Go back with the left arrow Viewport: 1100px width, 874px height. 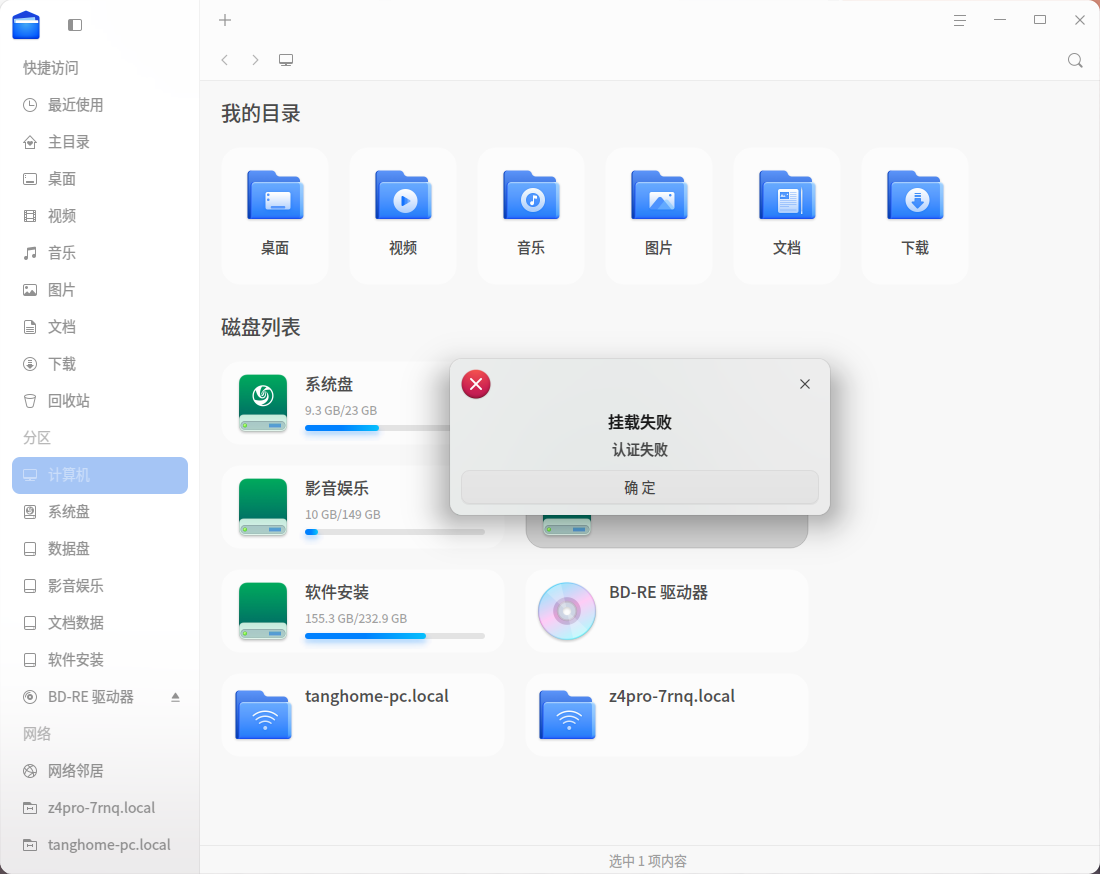point(224,60)
